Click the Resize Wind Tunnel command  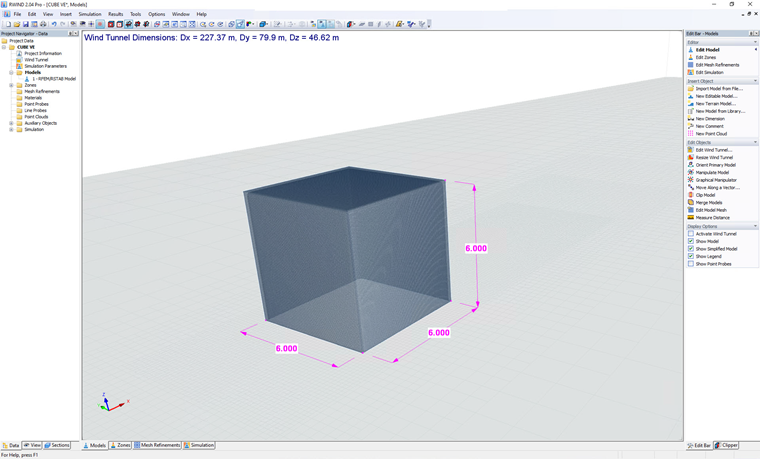(714, 158)
